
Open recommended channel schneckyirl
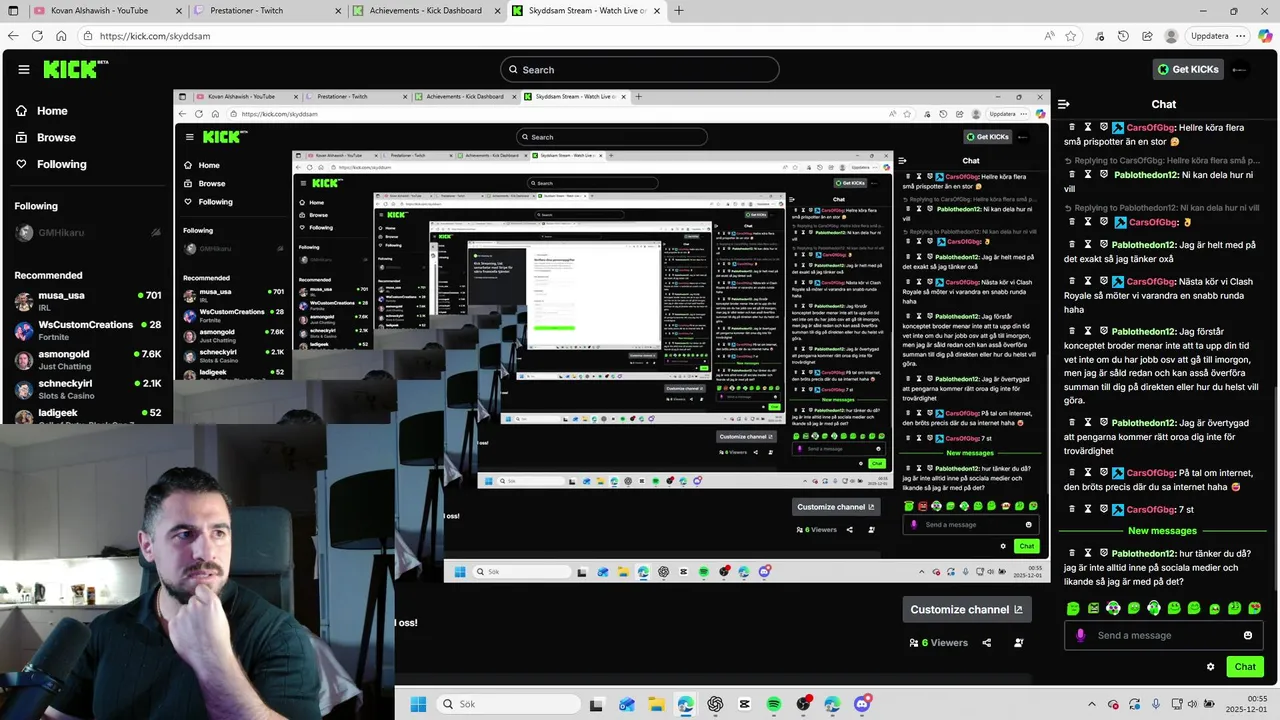(x=87, y=389)
